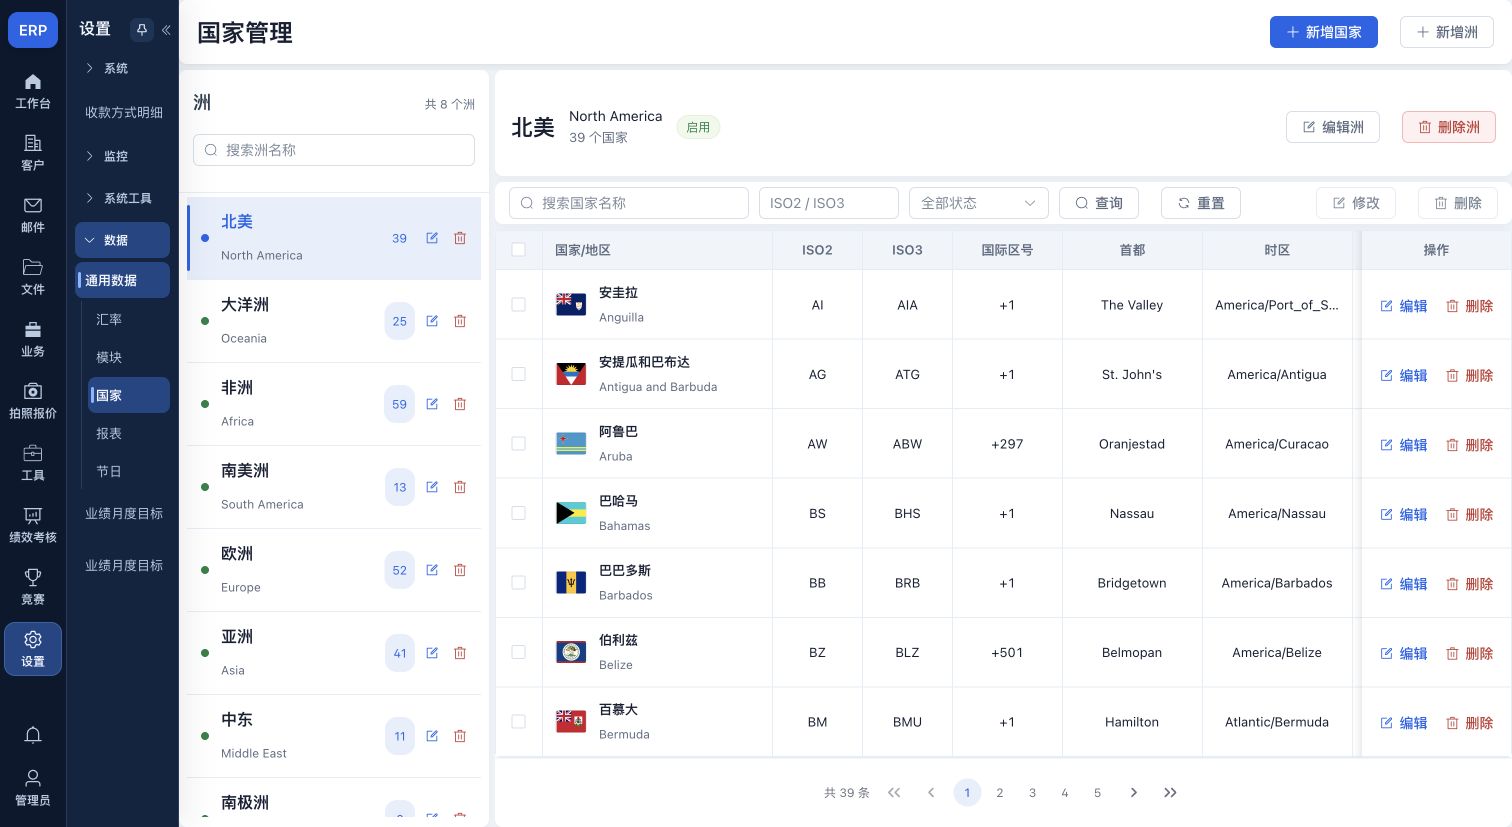The height and width of the screenshot is (827, 1512).
Task: Click the 搜索国家名称 search field
Action: tap(628, 203)
